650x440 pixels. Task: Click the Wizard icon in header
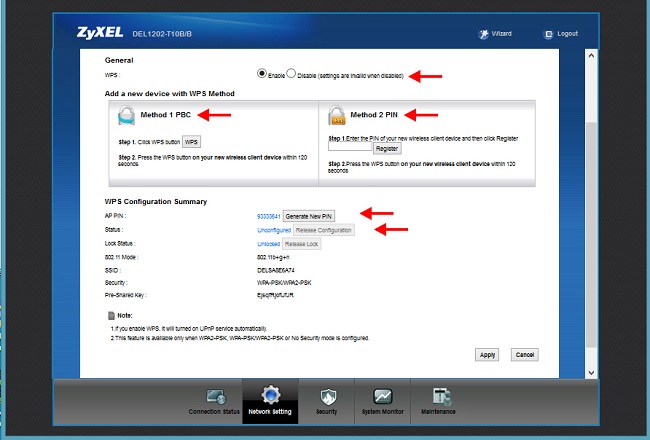tap(483, 34)
